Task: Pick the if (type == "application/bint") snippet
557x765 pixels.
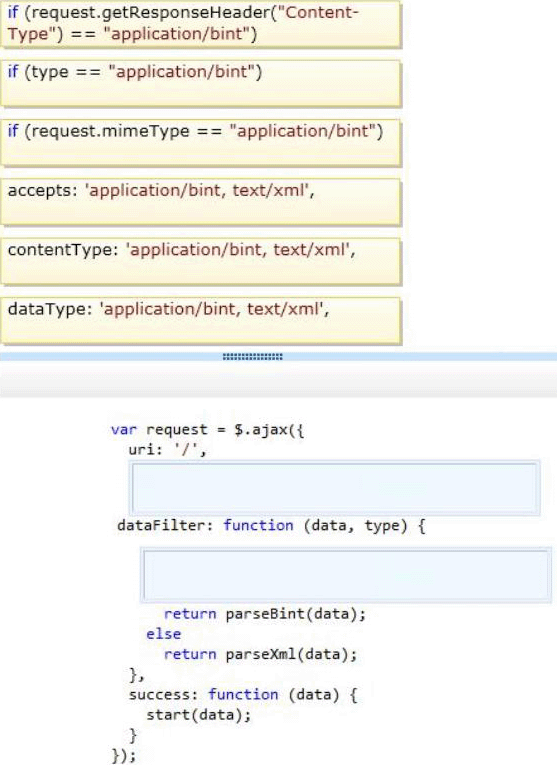Action: pyautogui.click(x=201, y=83)
